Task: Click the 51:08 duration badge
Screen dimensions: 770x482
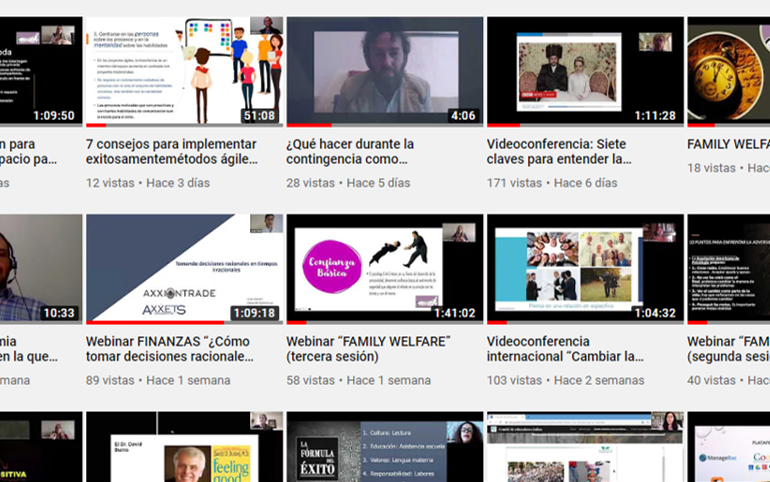Action: pos(260,116)
